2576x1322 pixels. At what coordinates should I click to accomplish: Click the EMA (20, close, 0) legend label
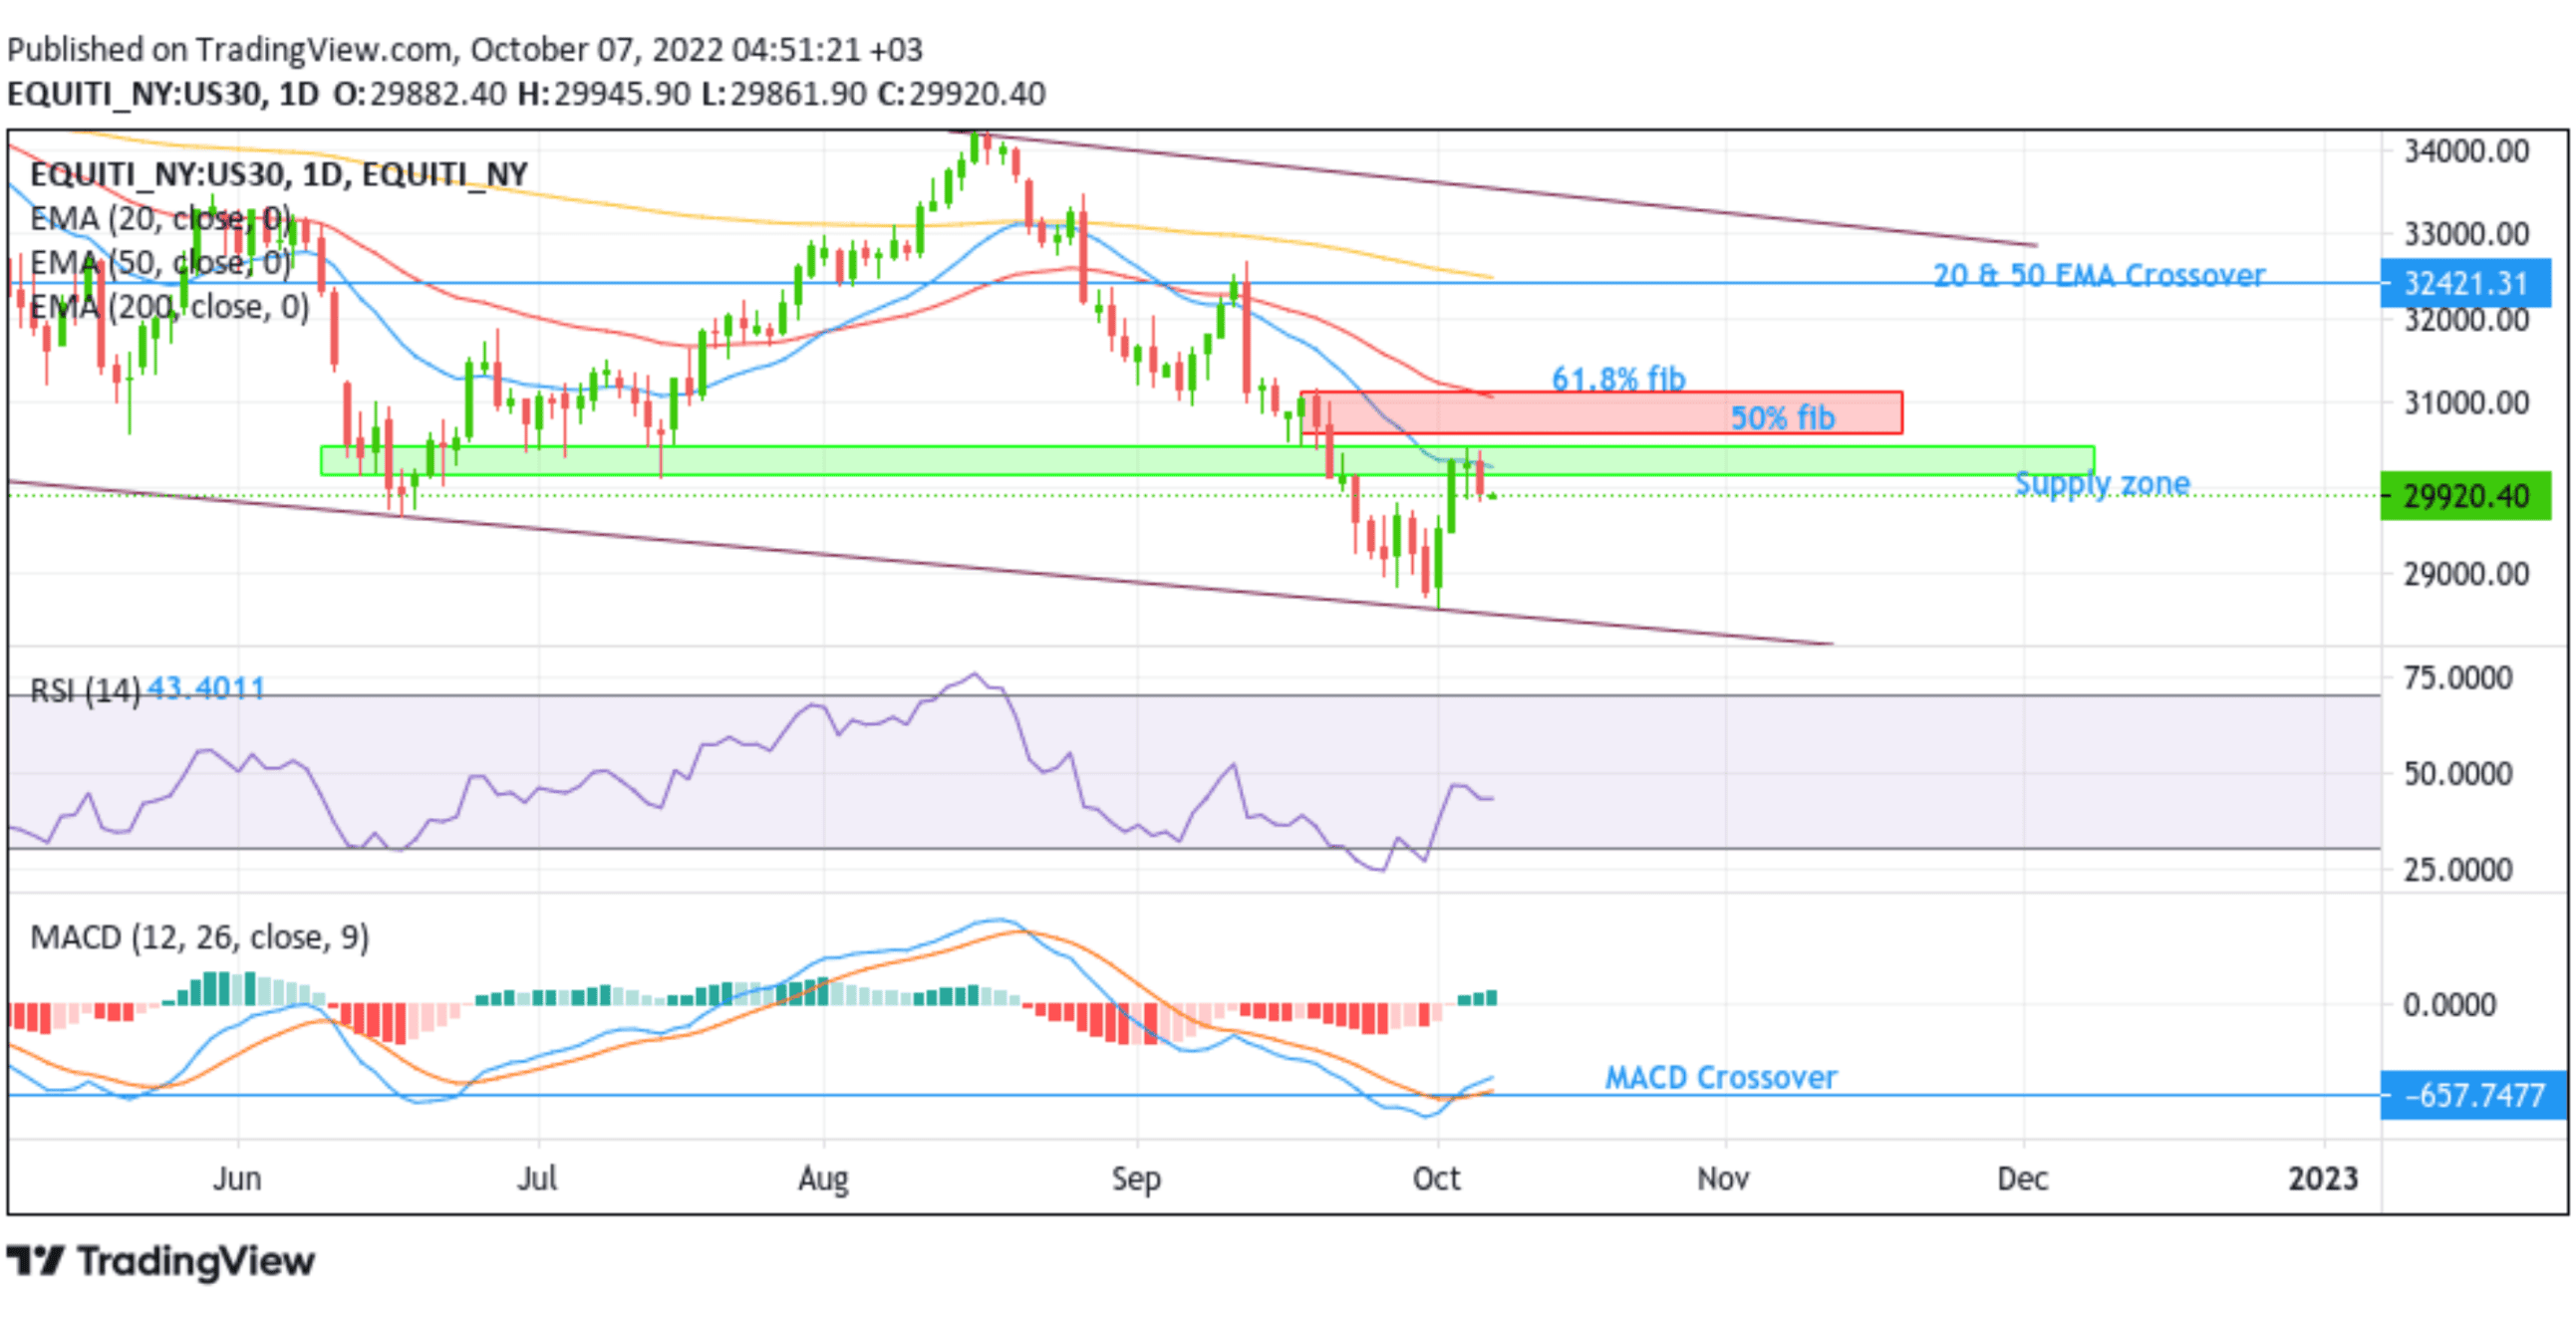(x=161, y=218)
